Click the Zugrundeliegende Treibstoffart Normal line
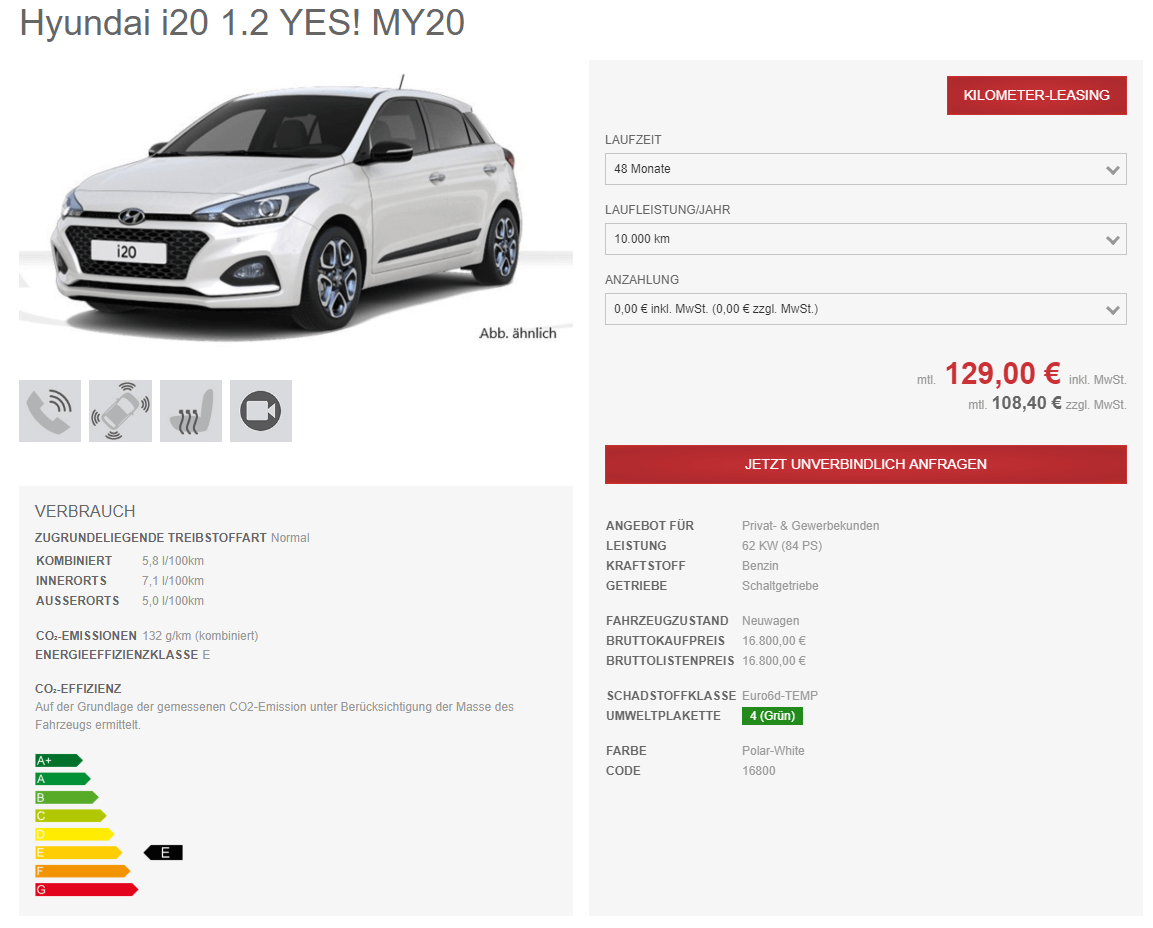 pyautogui.click(x=172, y=538)
